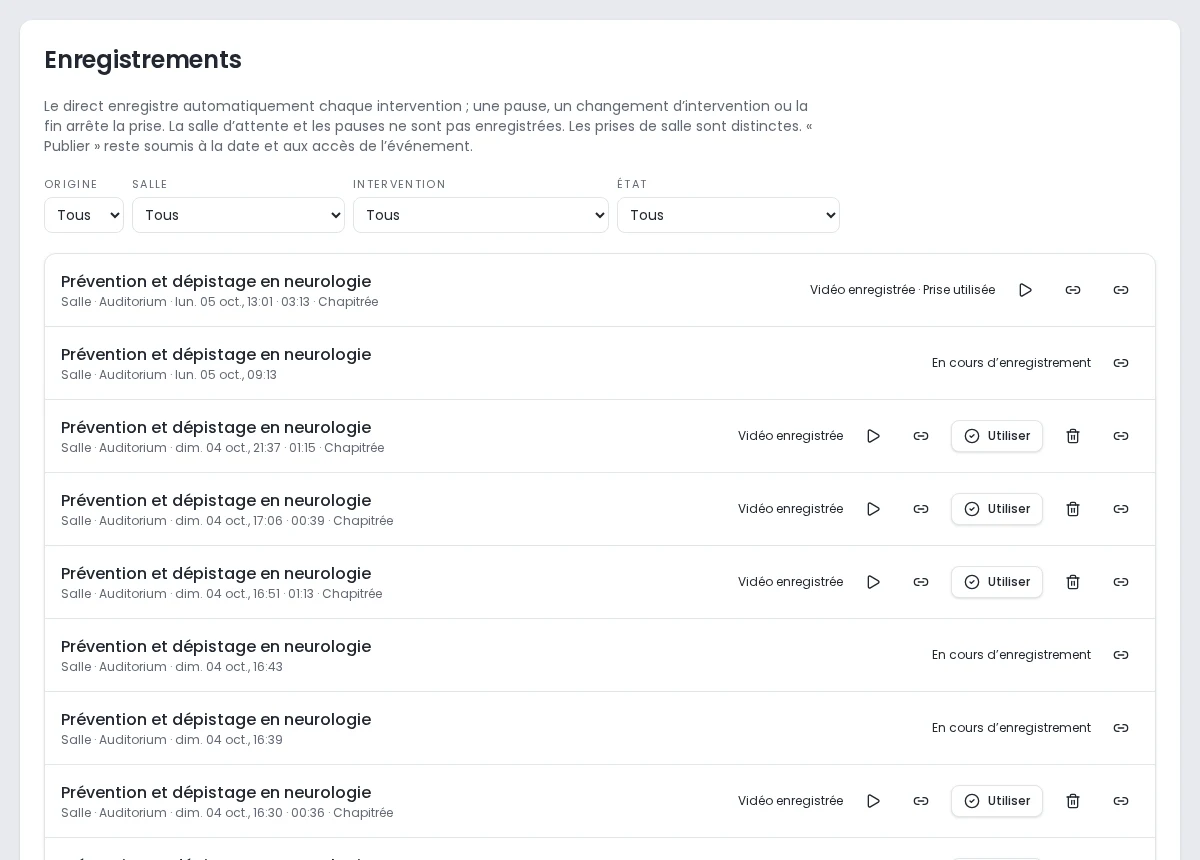Click the 16:39 recording title
The image size is (1200, 860).
216,719
